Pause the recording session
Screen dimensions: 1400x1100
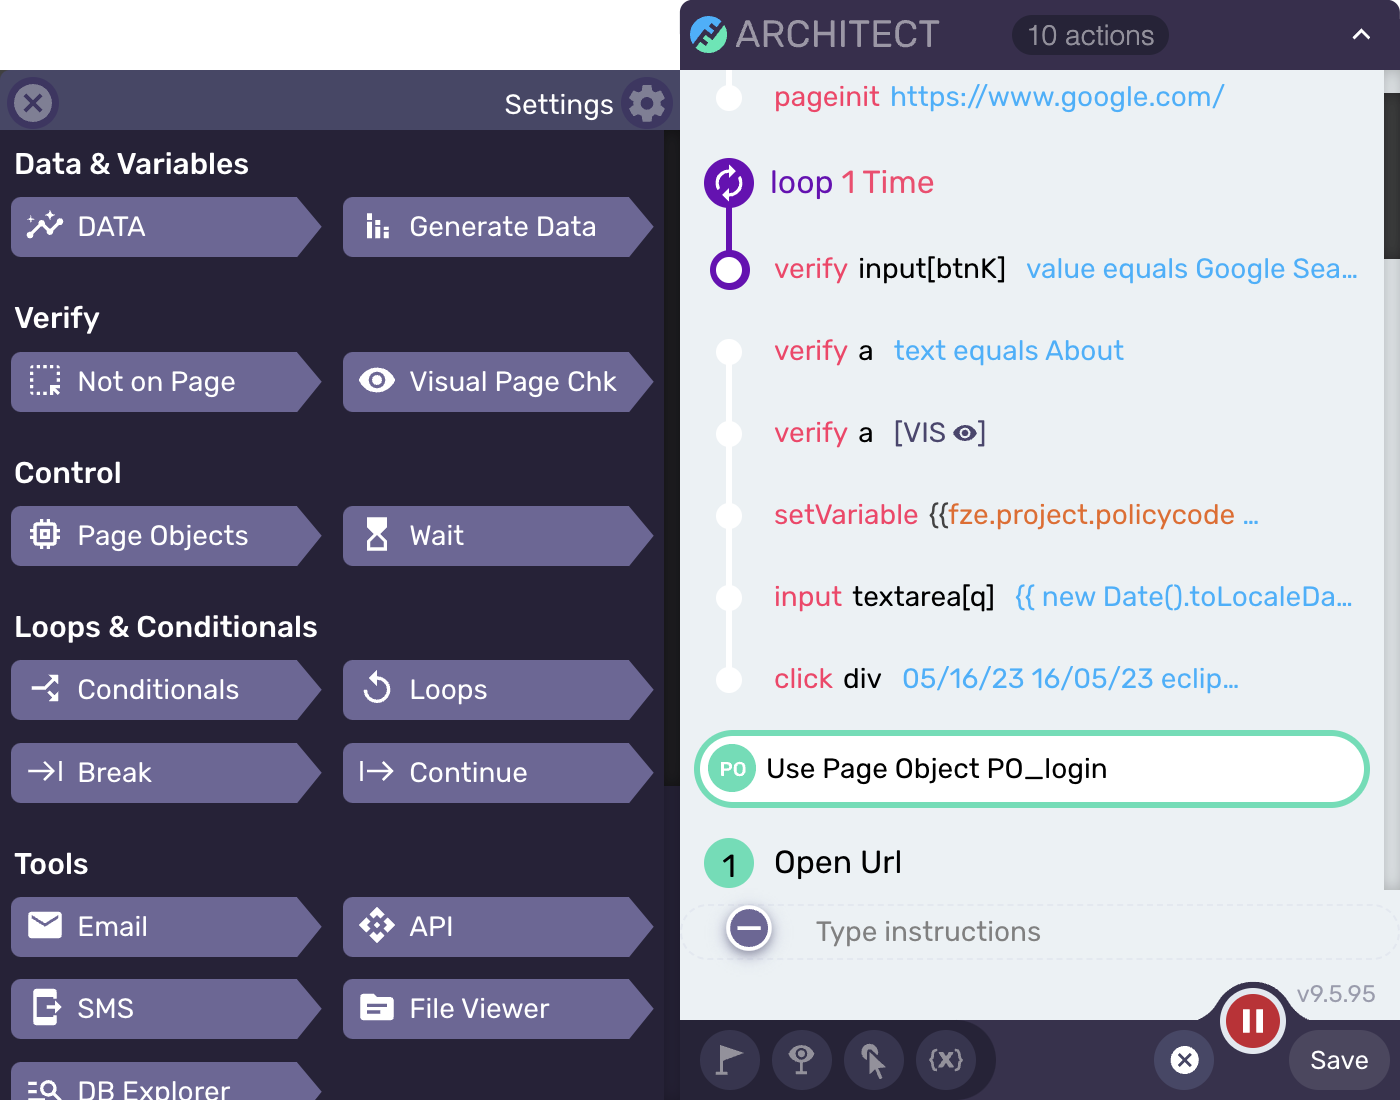pos(1252,1021)
